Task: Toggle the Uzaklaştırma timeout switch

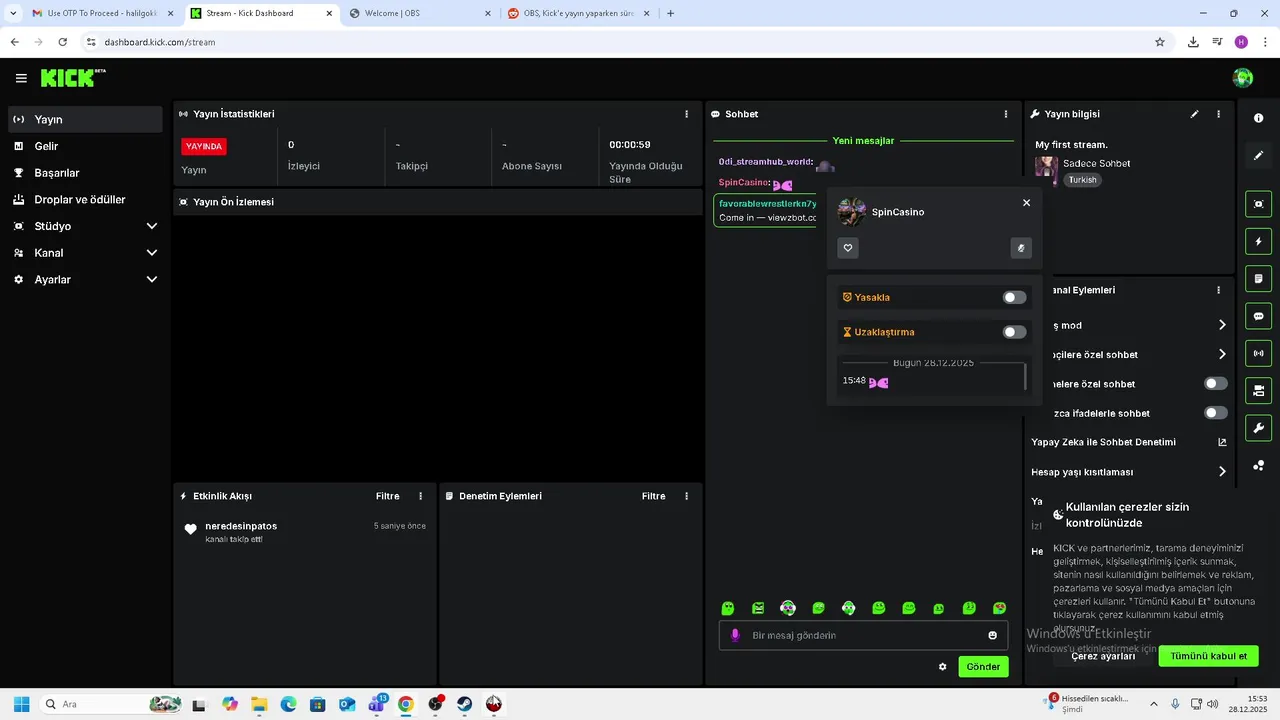Action: [1014, 332]
